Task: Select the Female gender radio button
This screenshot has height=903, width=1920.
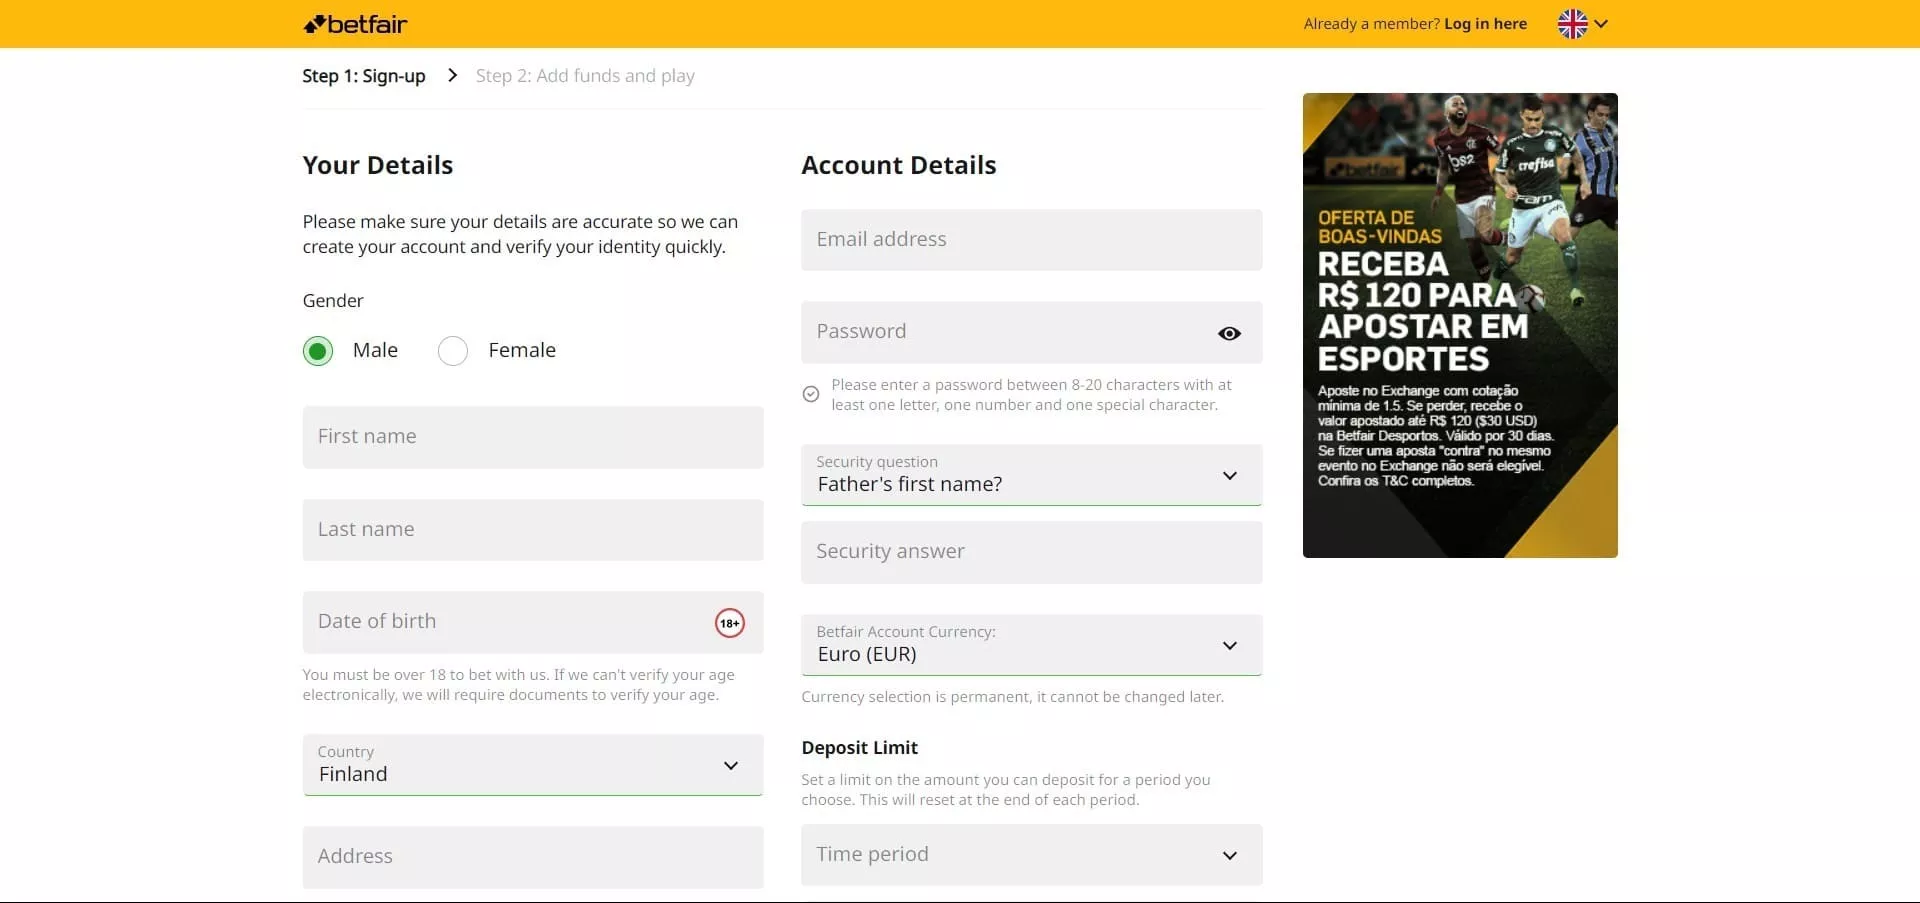Action: [x=453, y=351]
